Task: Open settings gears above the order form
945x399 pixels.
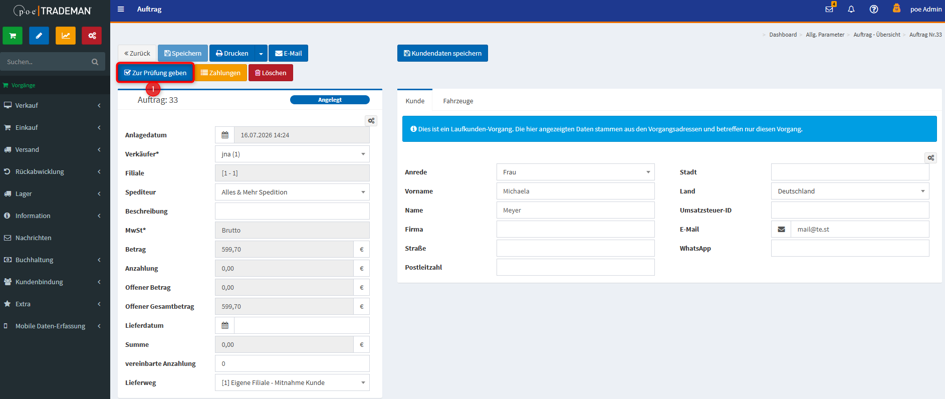Action: click(x=372, y=121)
